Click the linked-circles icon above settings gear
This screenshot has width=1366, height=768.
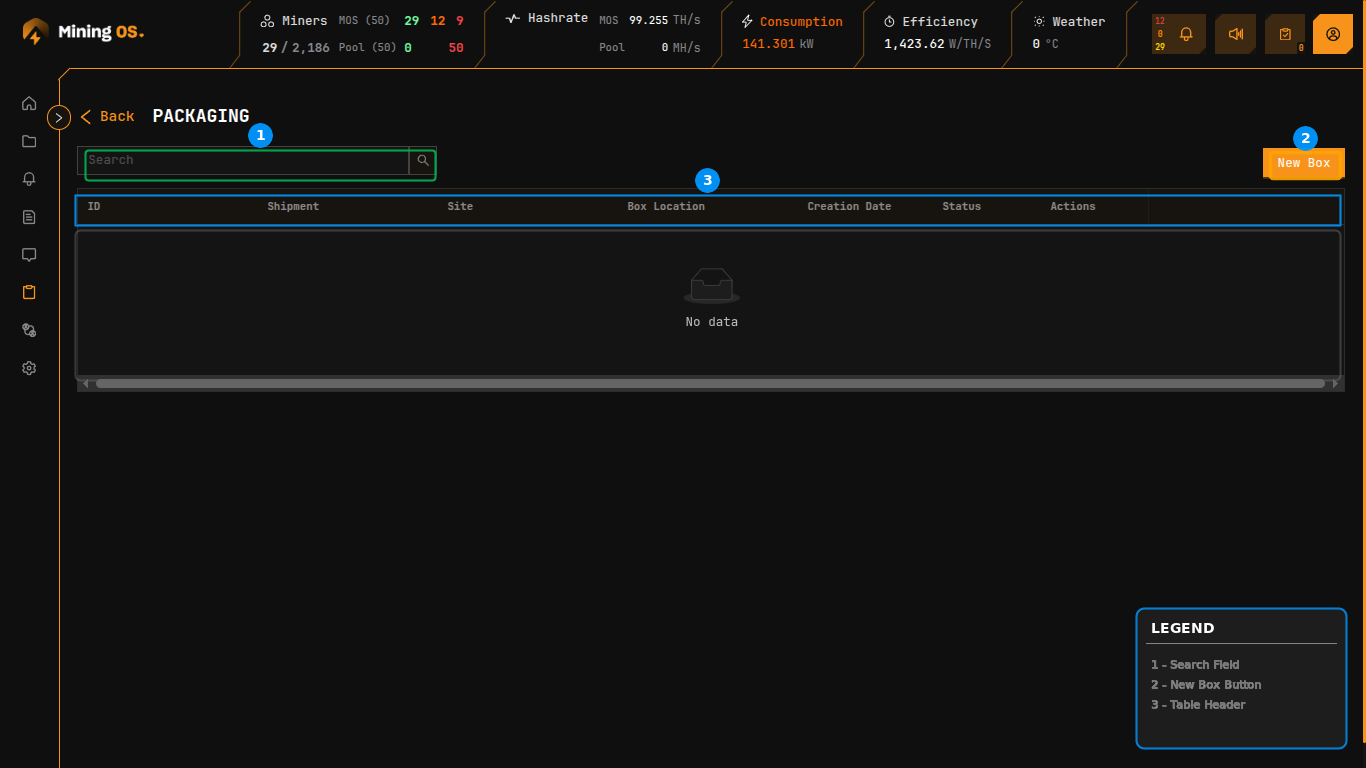[29, 330]
